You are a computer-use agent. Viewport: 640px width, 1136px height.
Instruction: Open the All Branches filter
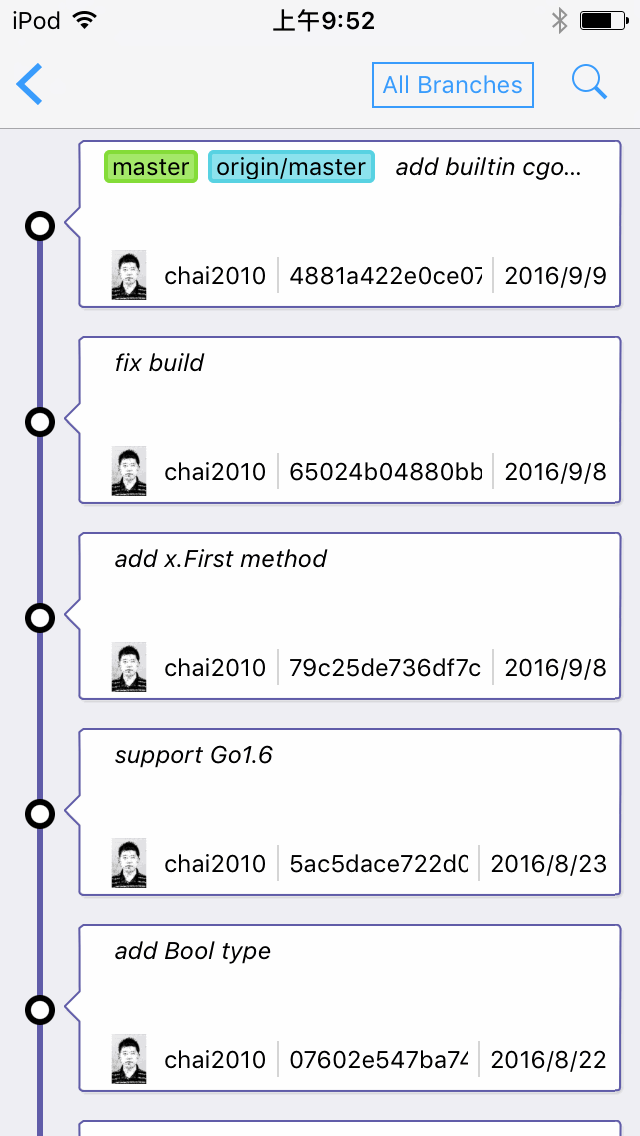point(452,85)
